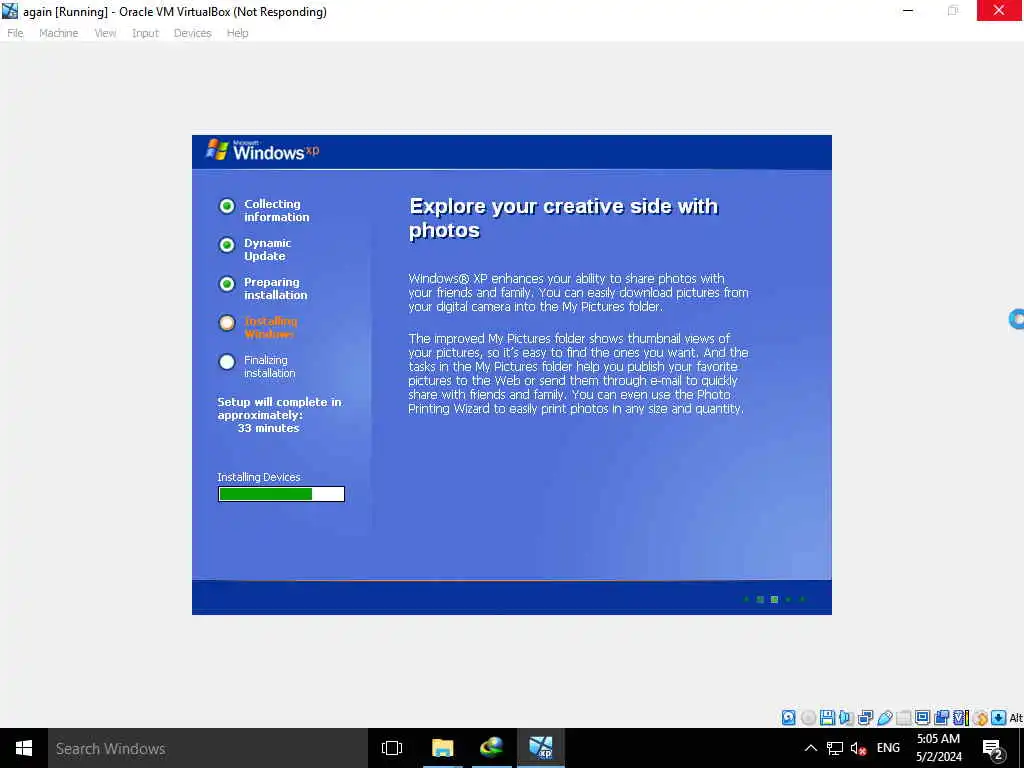
Task: Click the clock showing 5:05 AM
Action: tap(938, 739)
